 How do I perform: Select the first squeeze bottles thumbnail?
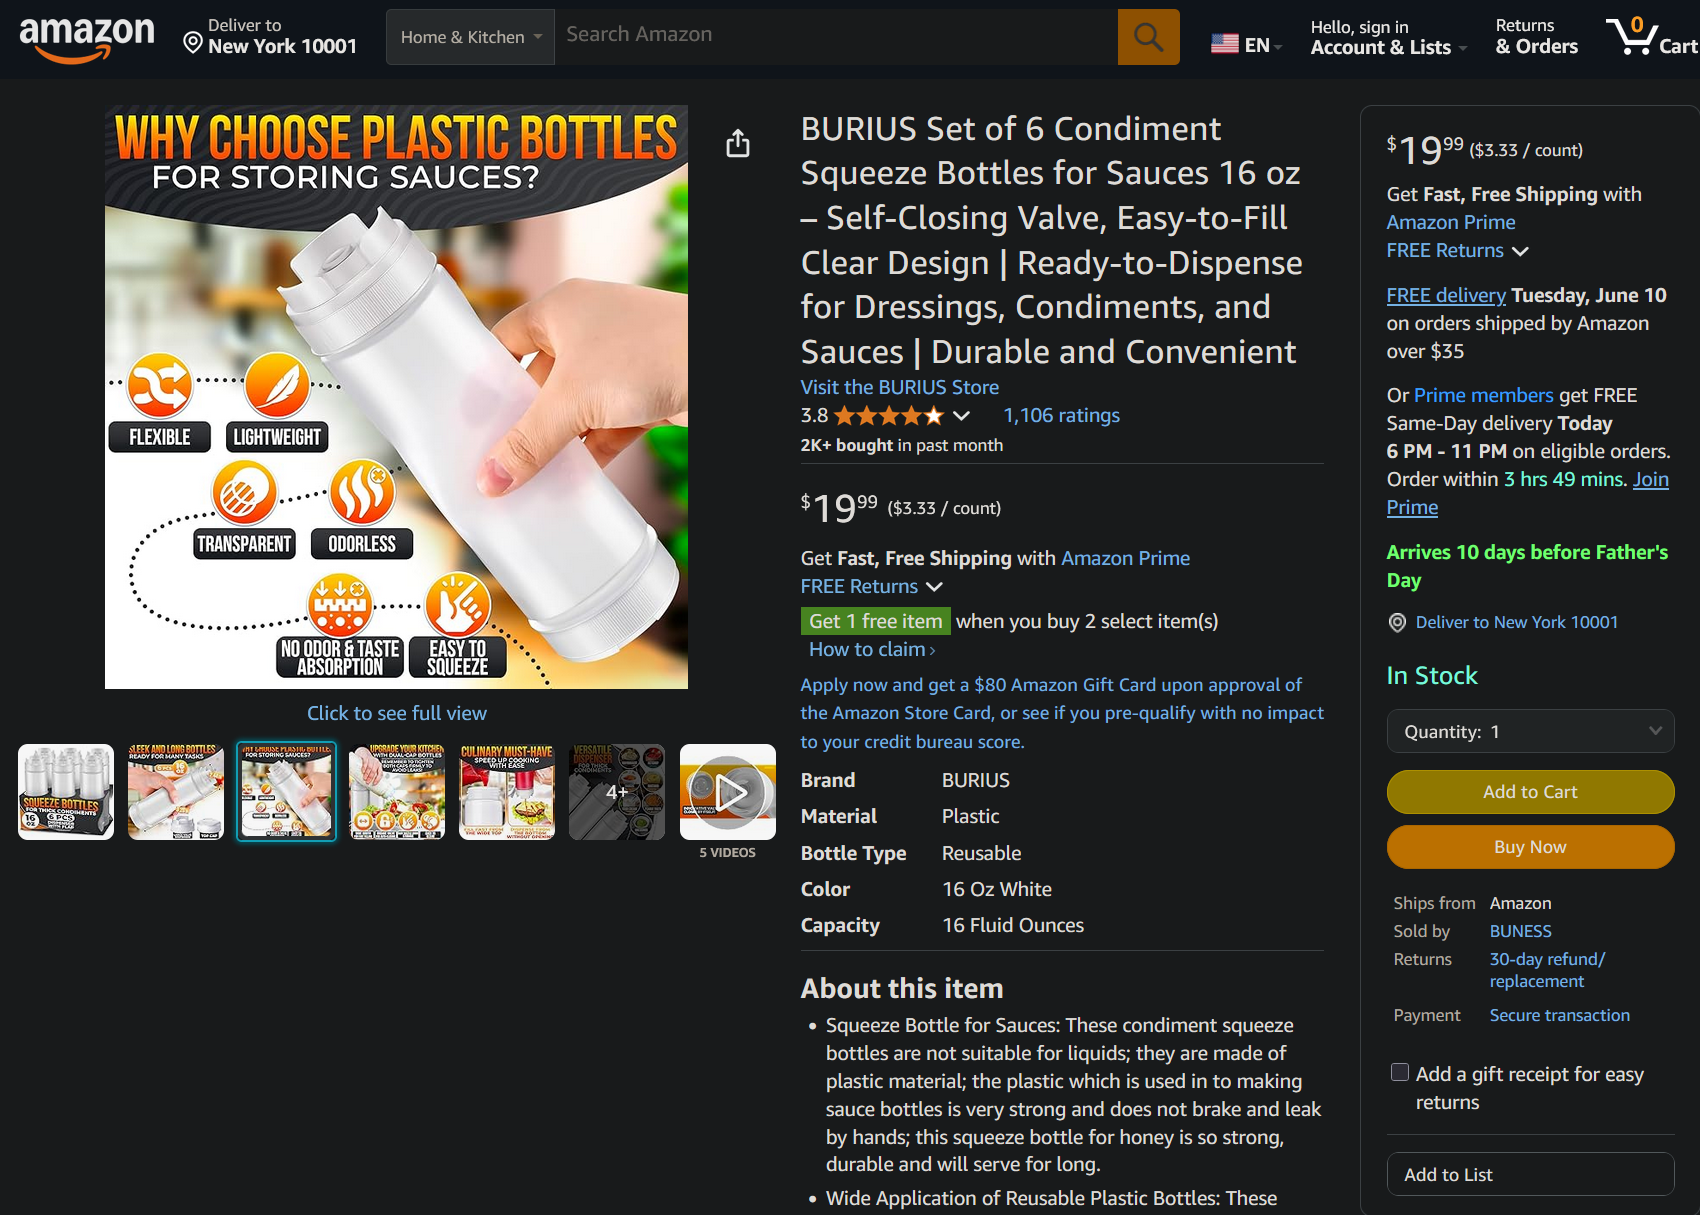point(66,792)
